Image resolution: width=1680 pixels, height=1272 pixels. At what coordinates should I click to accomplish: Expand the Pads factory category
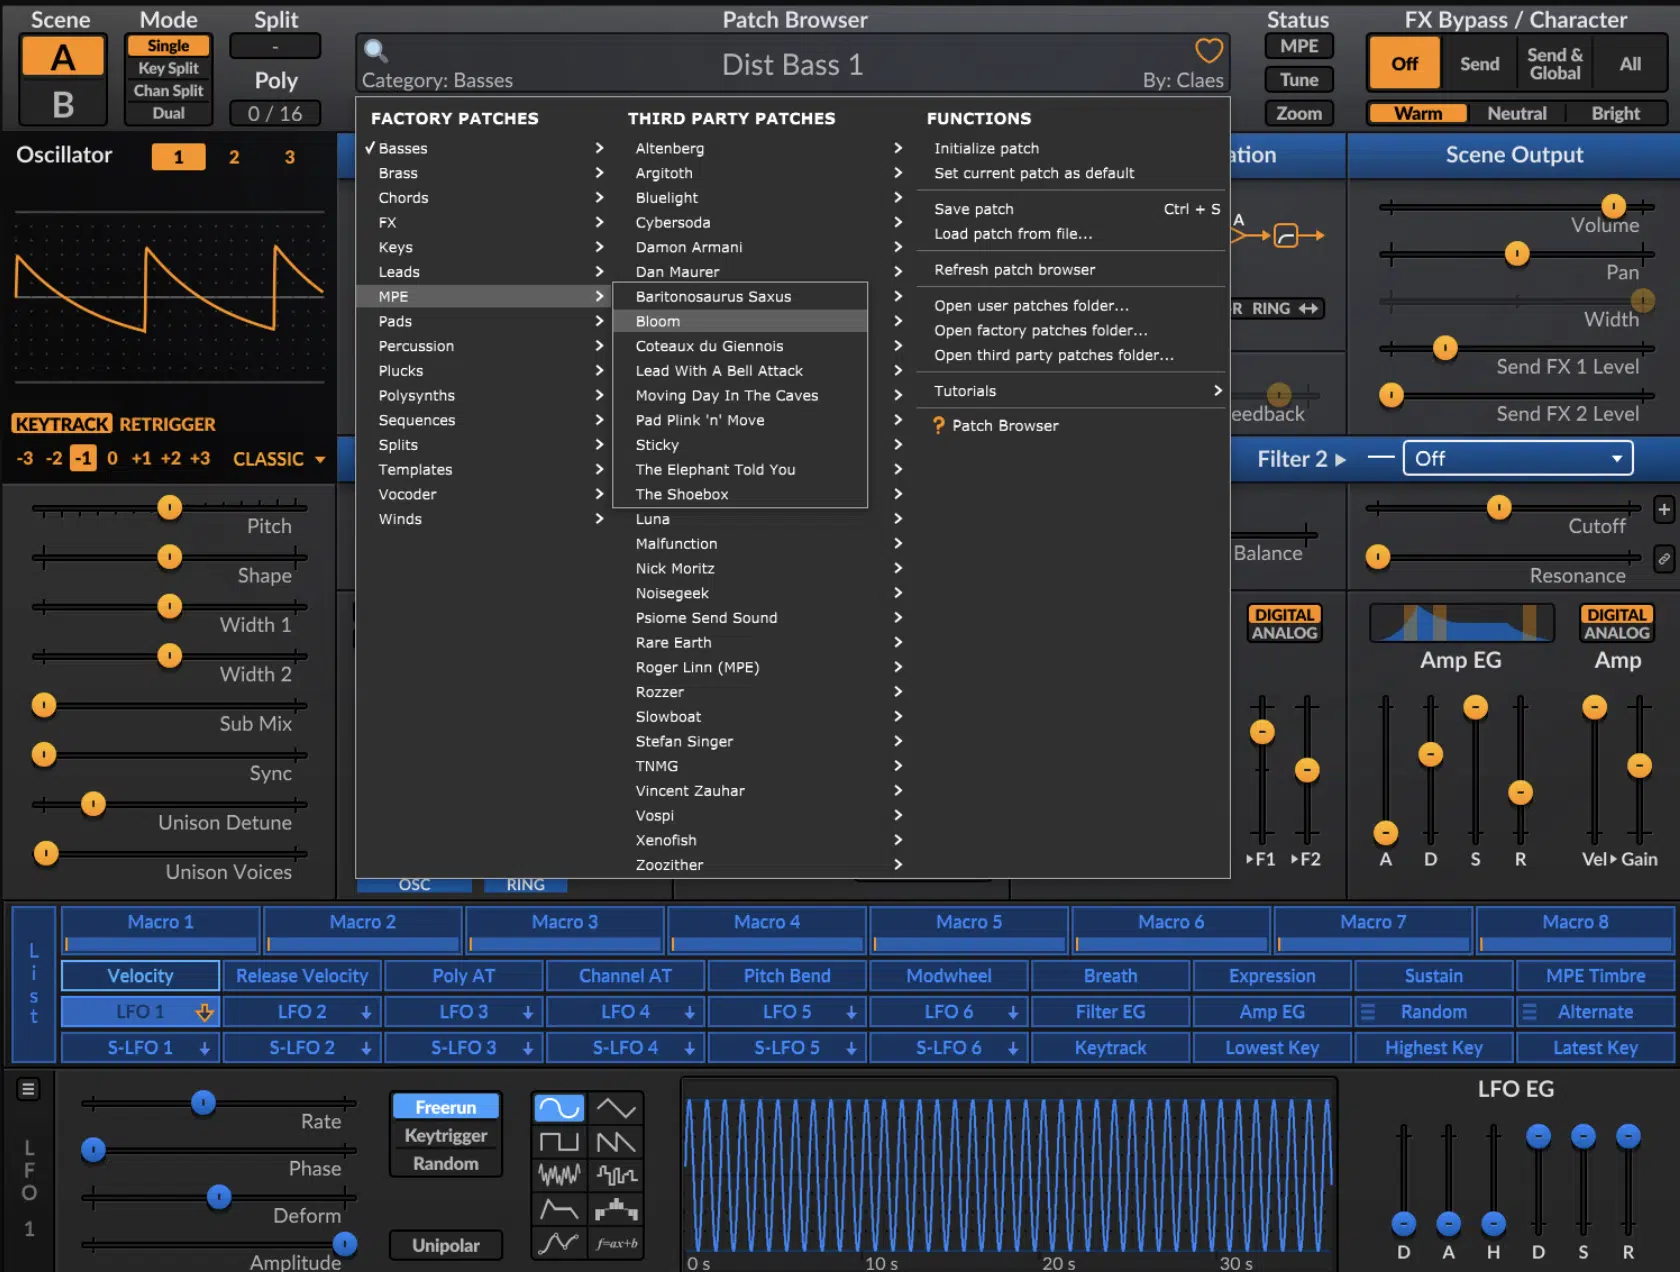click(x=484, y=321)
